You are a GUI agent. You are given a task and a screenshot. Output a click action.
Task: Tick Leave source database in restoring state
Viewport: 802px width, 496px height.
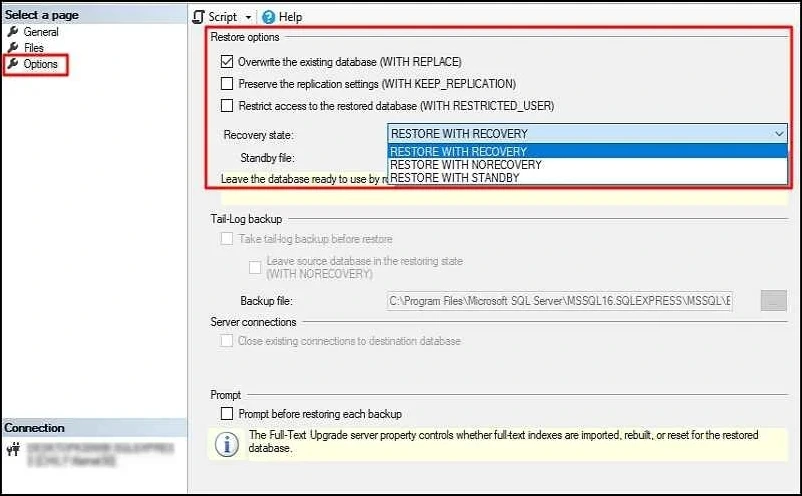coord(255,267)
